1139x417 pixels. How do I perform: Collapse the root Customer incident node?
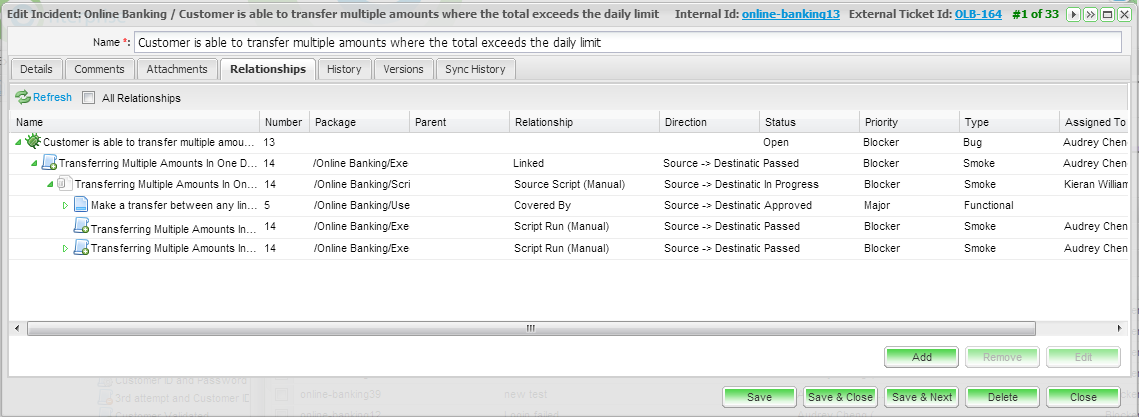[19, 143]
